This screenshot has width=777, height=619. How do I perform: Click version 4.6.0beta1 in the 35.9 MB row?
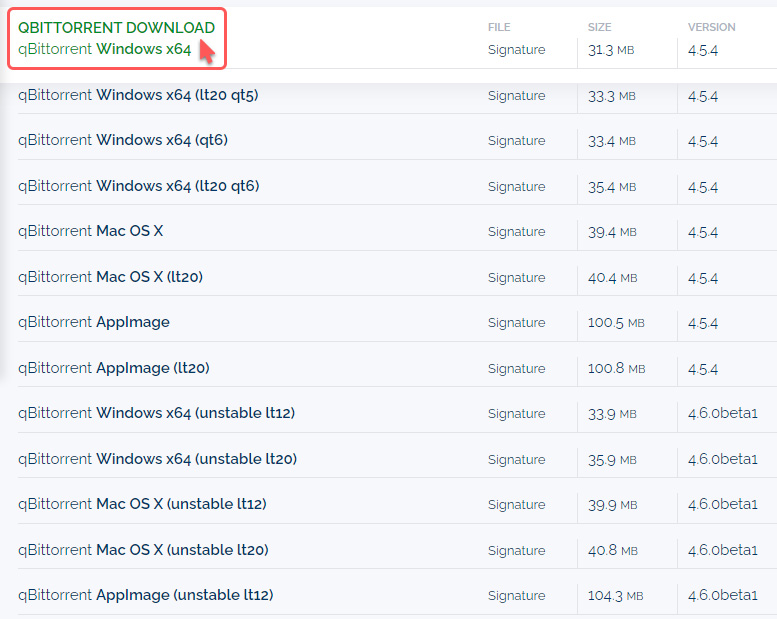723,460
